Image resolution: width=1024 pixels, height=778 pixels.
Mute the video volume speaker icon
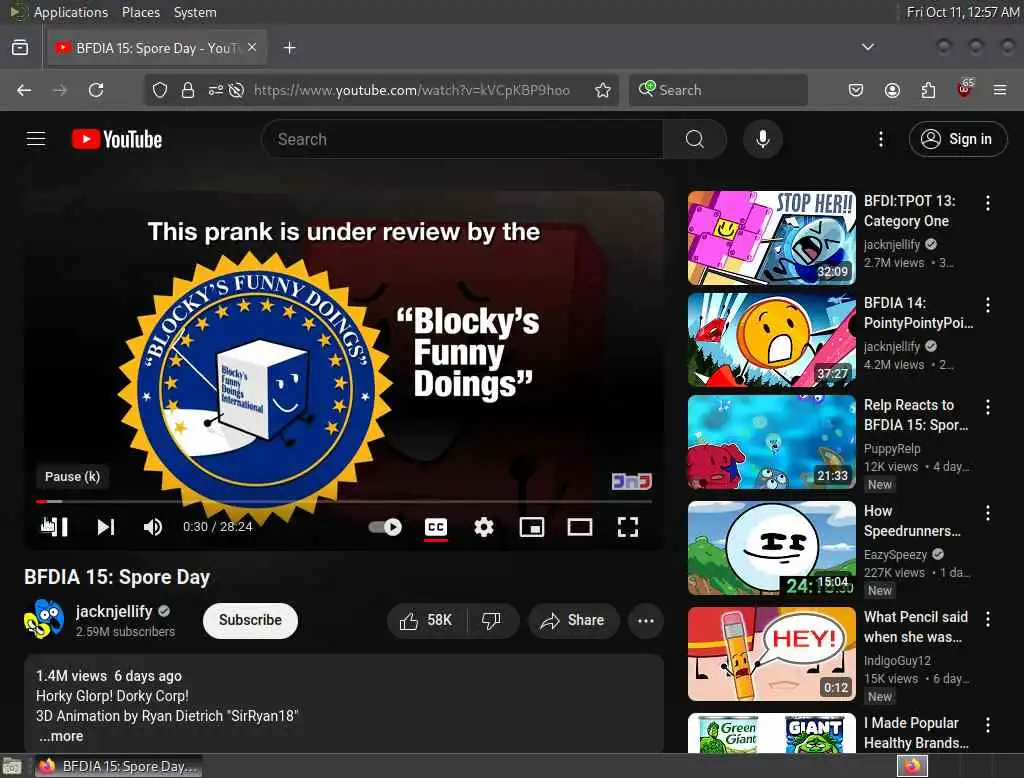tap(153, 527)
